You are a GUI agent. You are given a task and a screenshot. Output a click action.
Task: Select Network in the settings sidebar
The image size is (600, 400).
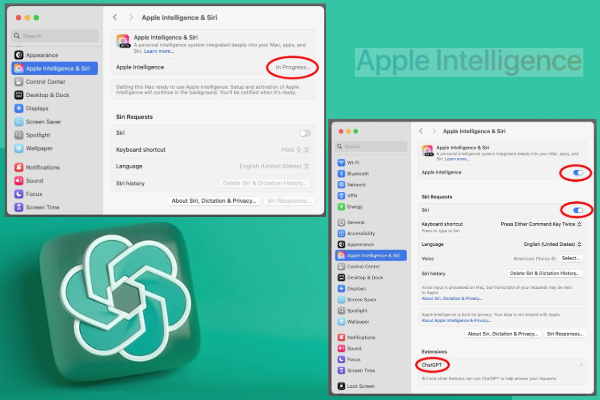click(x=352, y=184)
